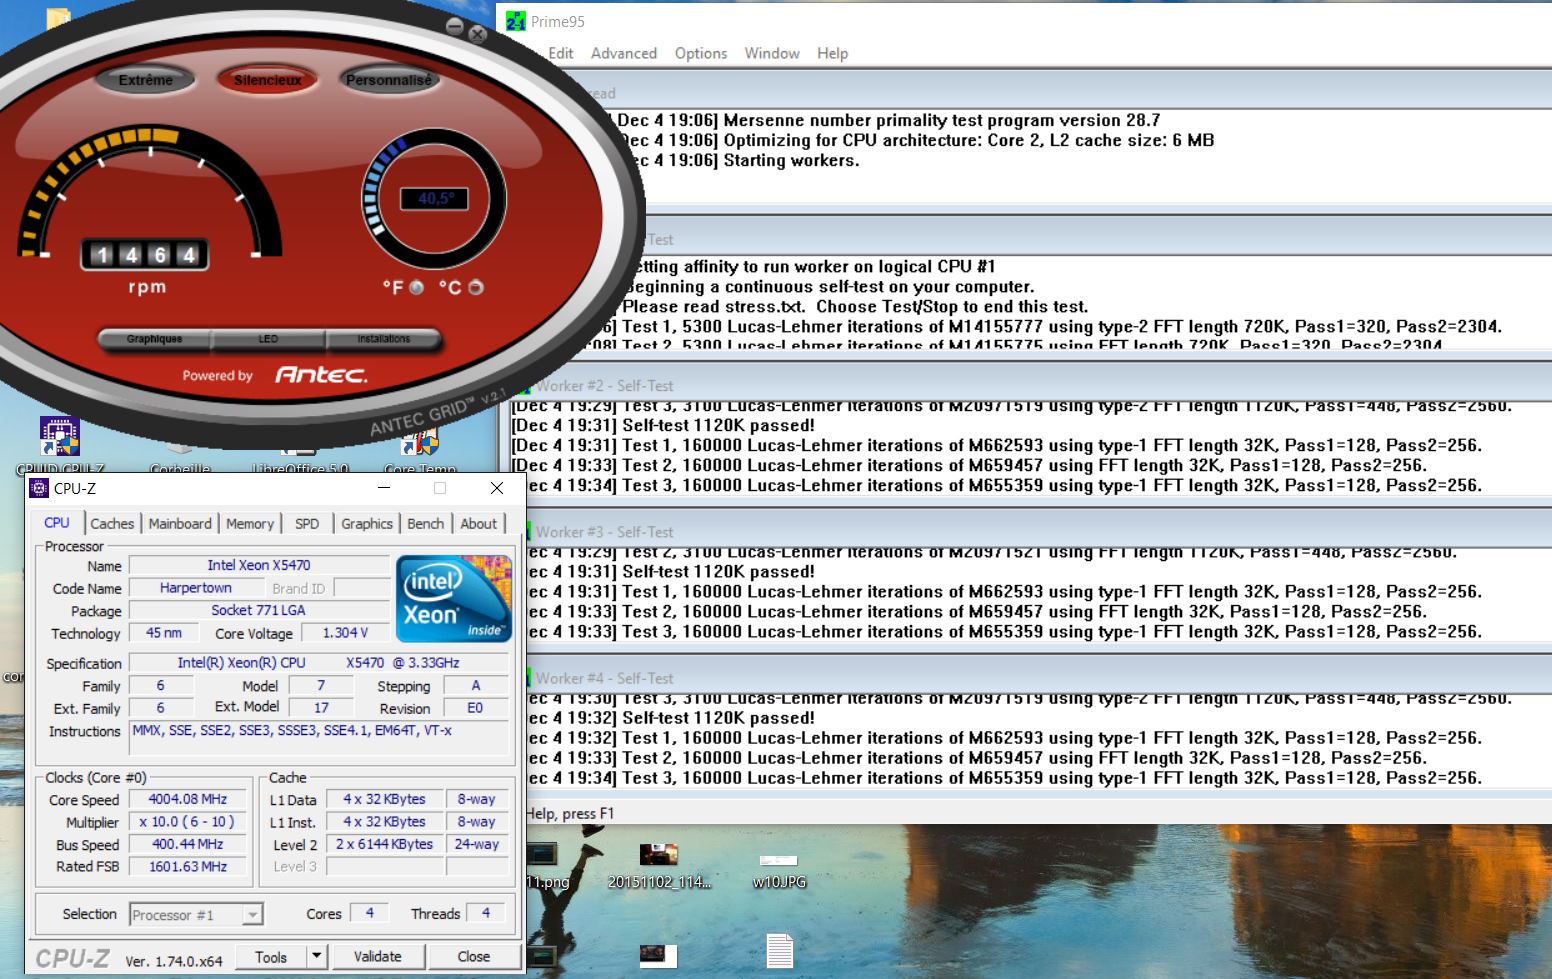
Task: Click the Prime95 title bar icon
Action: (515, 21)
